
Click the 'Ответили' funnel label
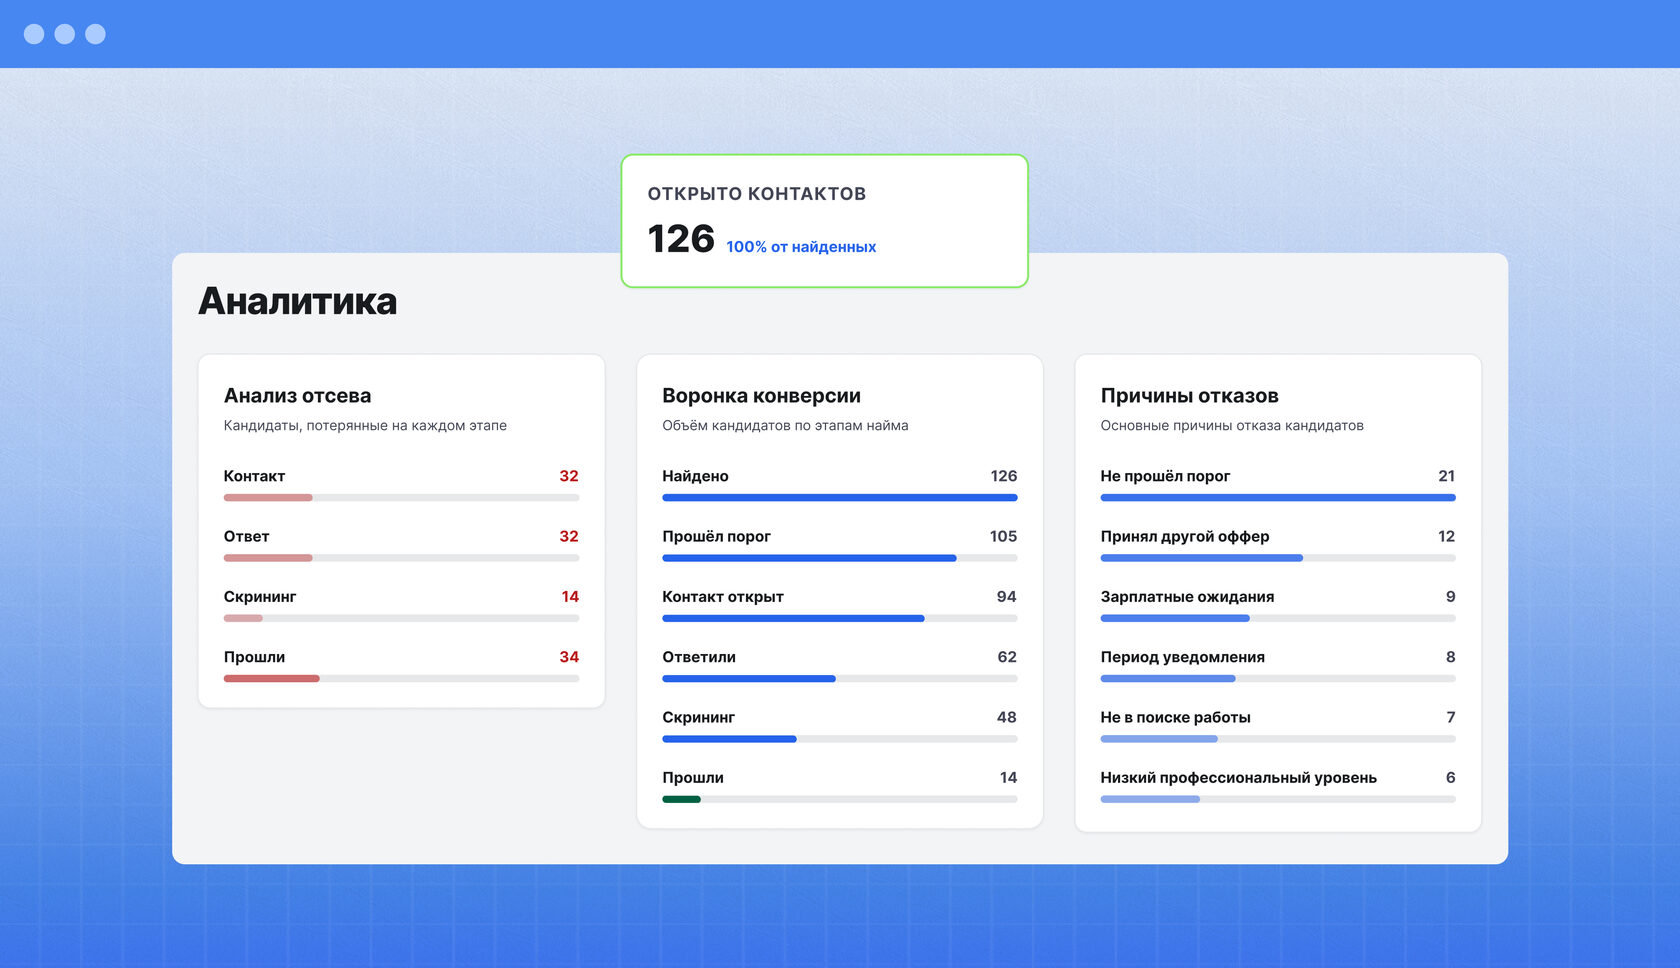699,657
